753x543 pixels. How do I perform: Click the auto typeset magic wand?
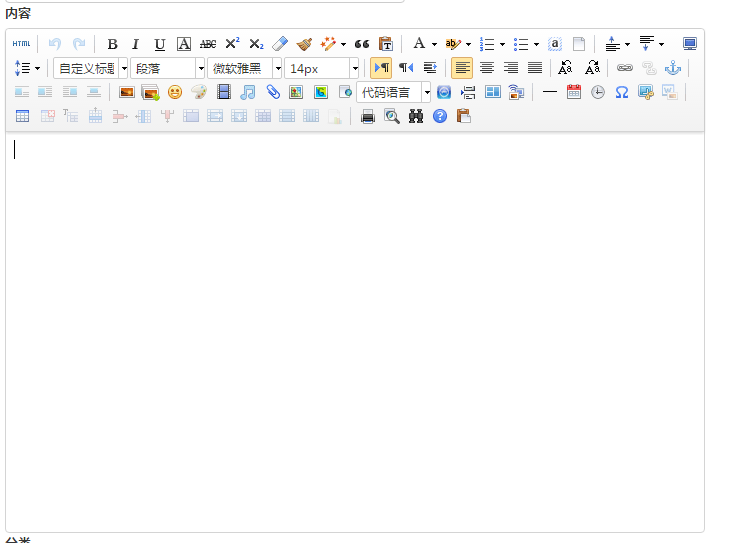tap(328, 44)
